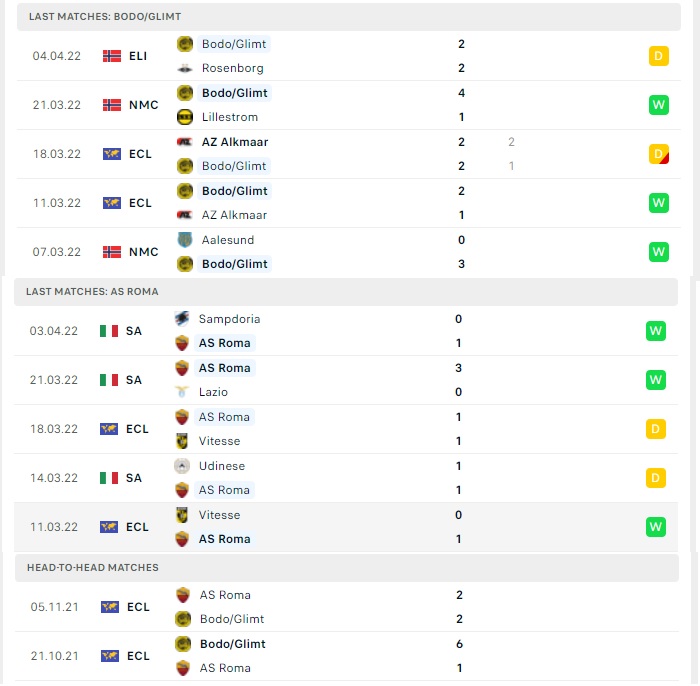Open the 6-1 Bodo/Glimt vs AS Roma result

click(347, 656)
